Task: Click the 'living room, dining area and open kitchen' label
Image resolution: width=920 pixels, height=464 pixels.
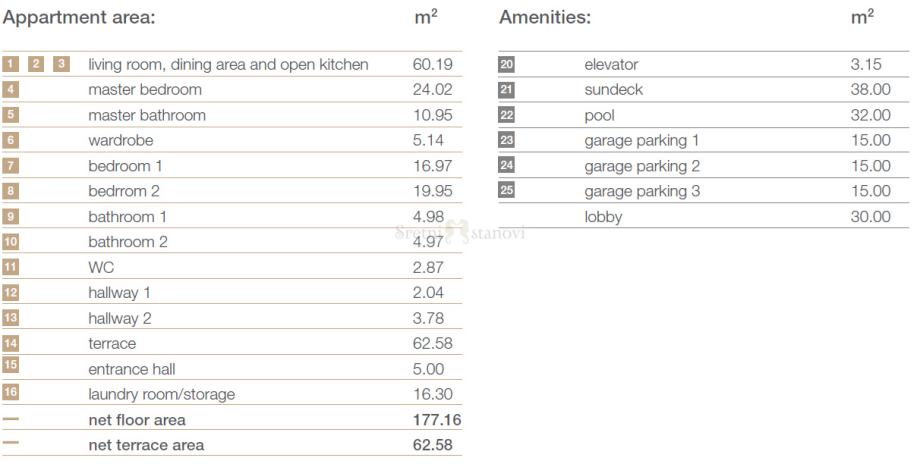Action: tap(228, 65)
